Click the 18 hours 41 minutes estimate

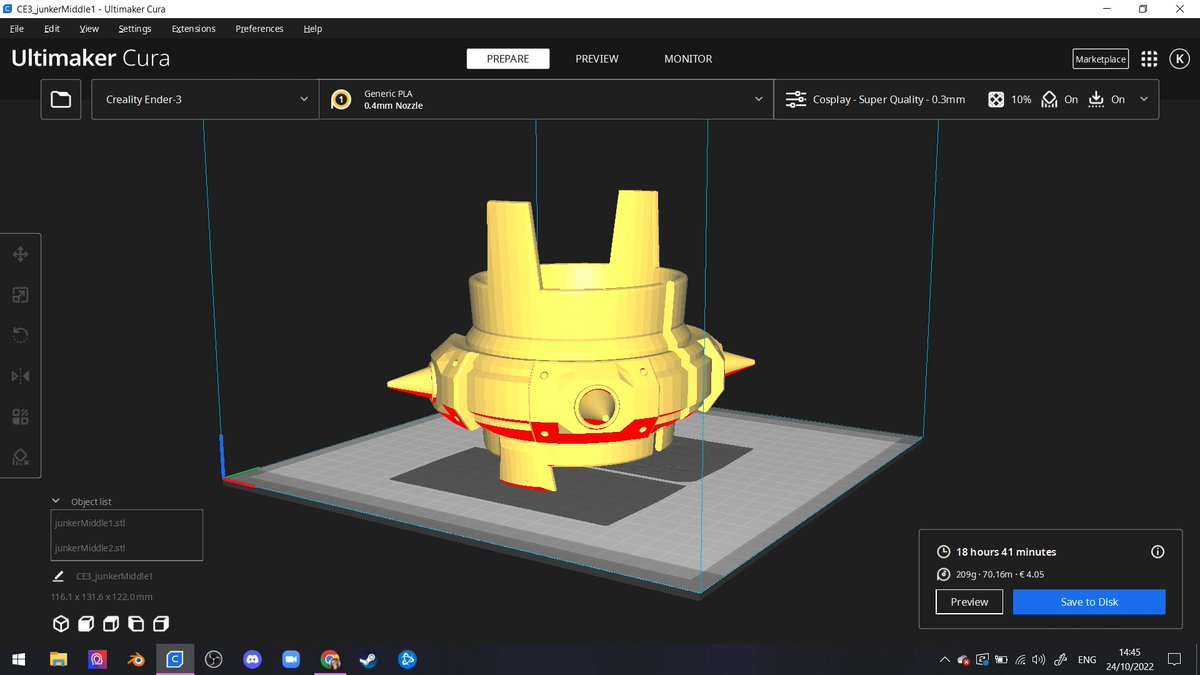1006,552
